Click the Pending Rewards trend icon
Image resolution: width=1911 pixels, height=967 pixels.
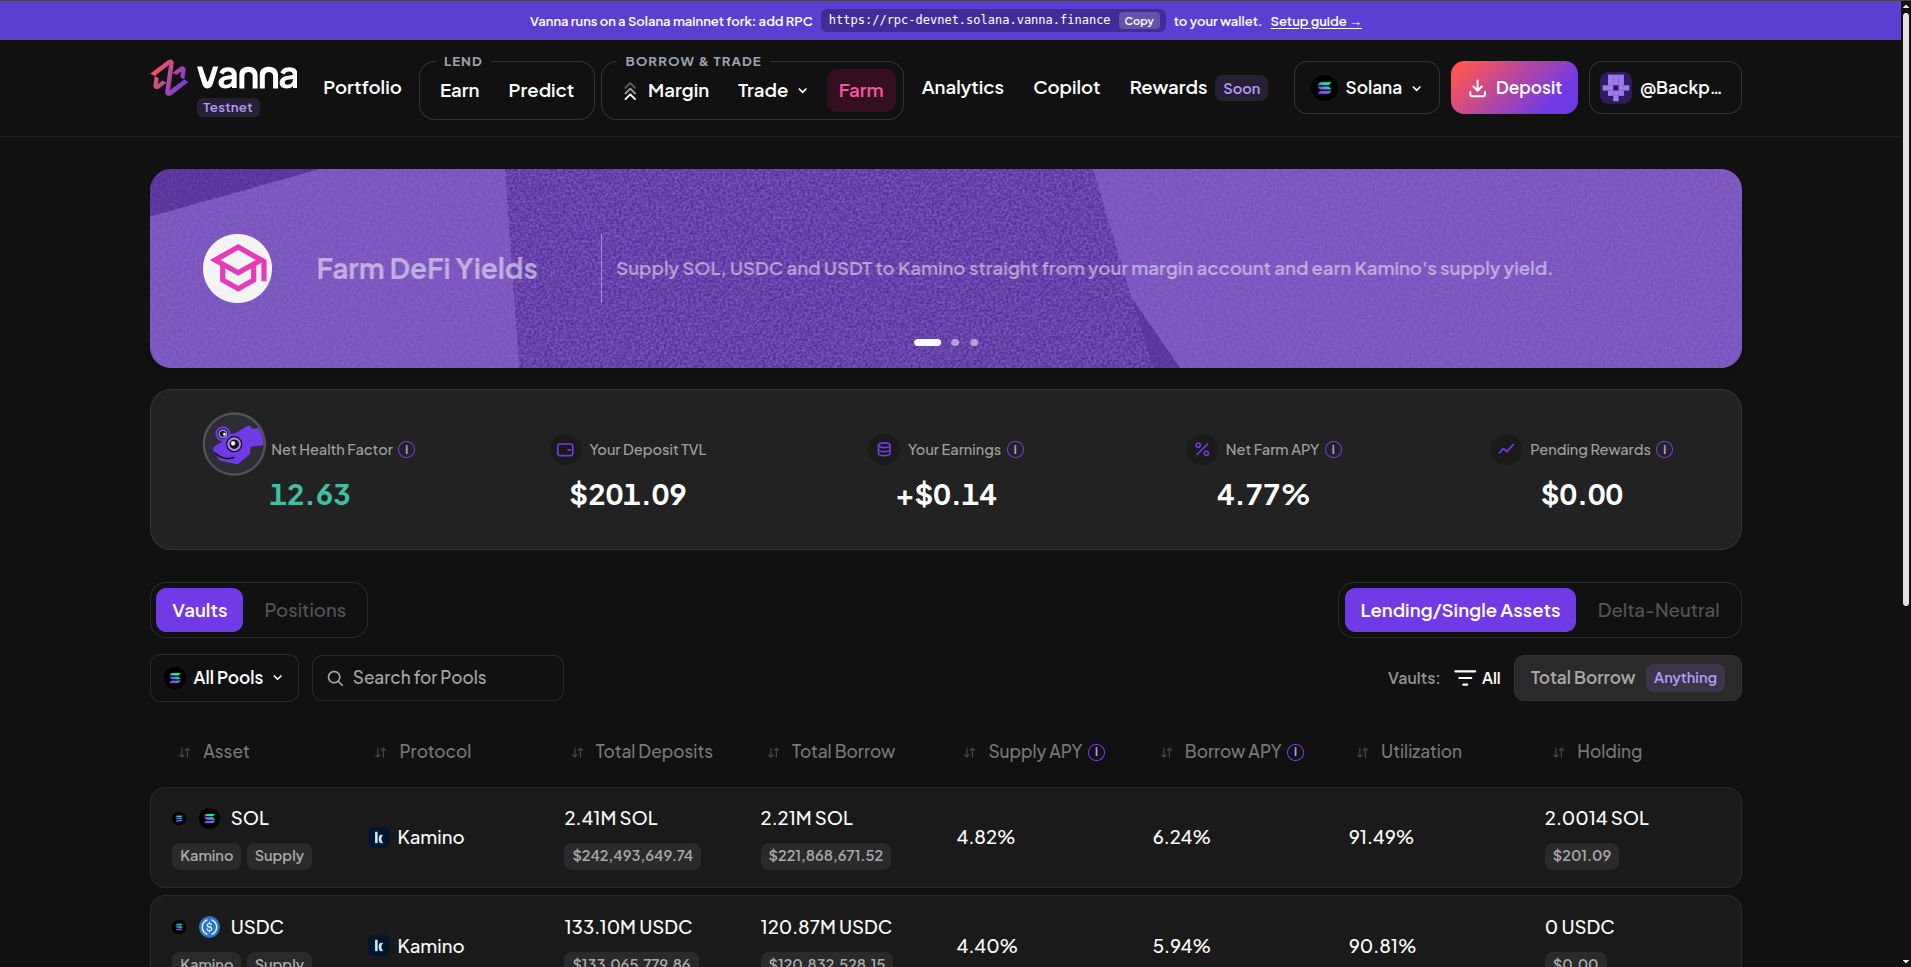tap(1506, 450)
